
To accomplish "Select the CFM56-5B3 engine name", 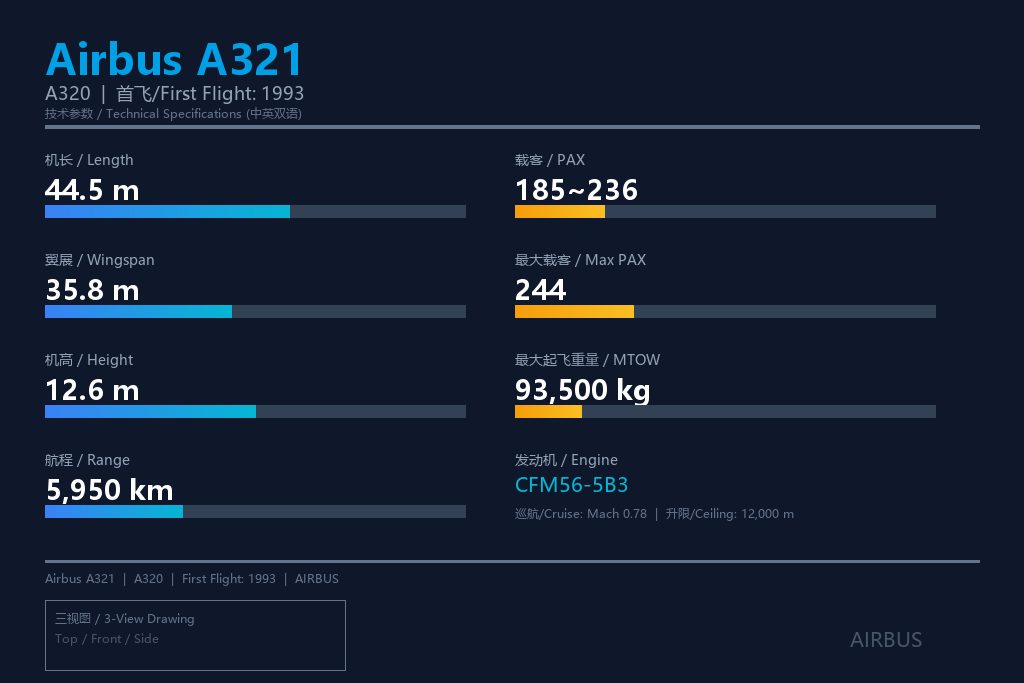I will pos(571,485).
